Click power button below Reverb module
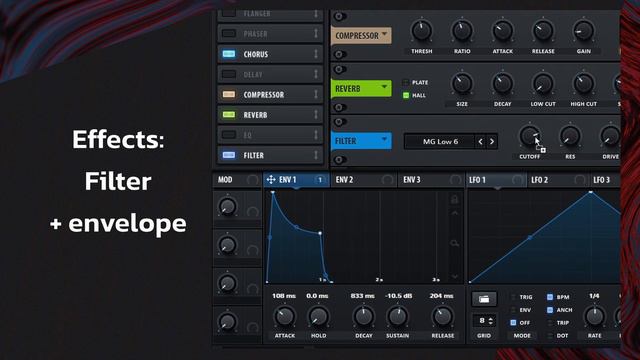 [339, 107]
